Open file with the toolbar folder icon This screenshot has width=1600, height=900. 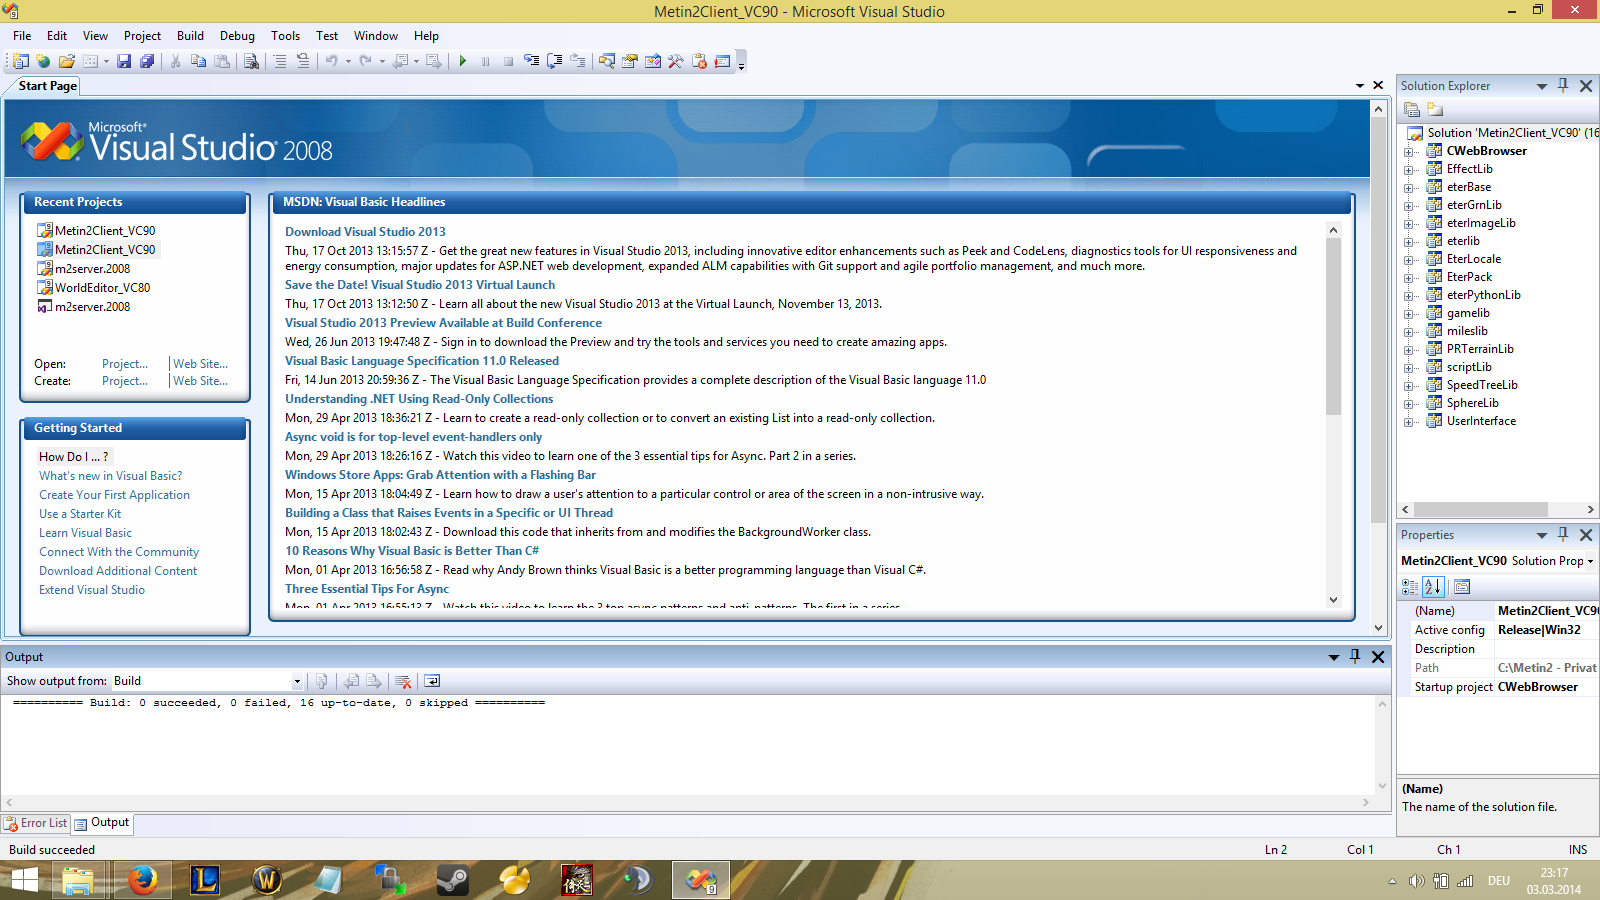click(66, 61)
